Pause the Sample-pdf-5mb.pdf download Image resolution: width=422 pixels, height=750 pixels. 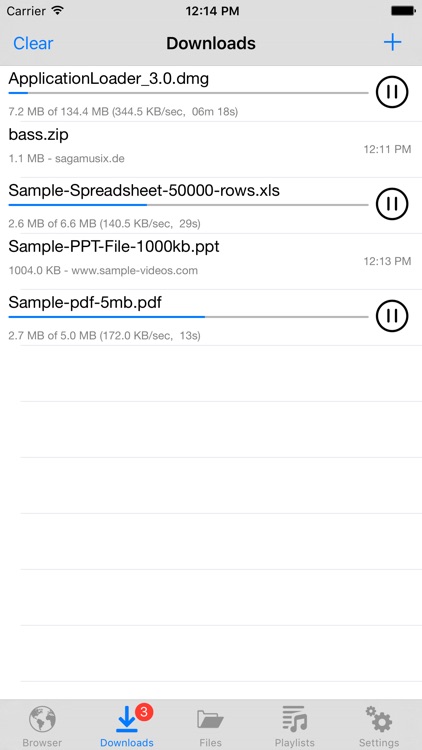coord(392,316)
